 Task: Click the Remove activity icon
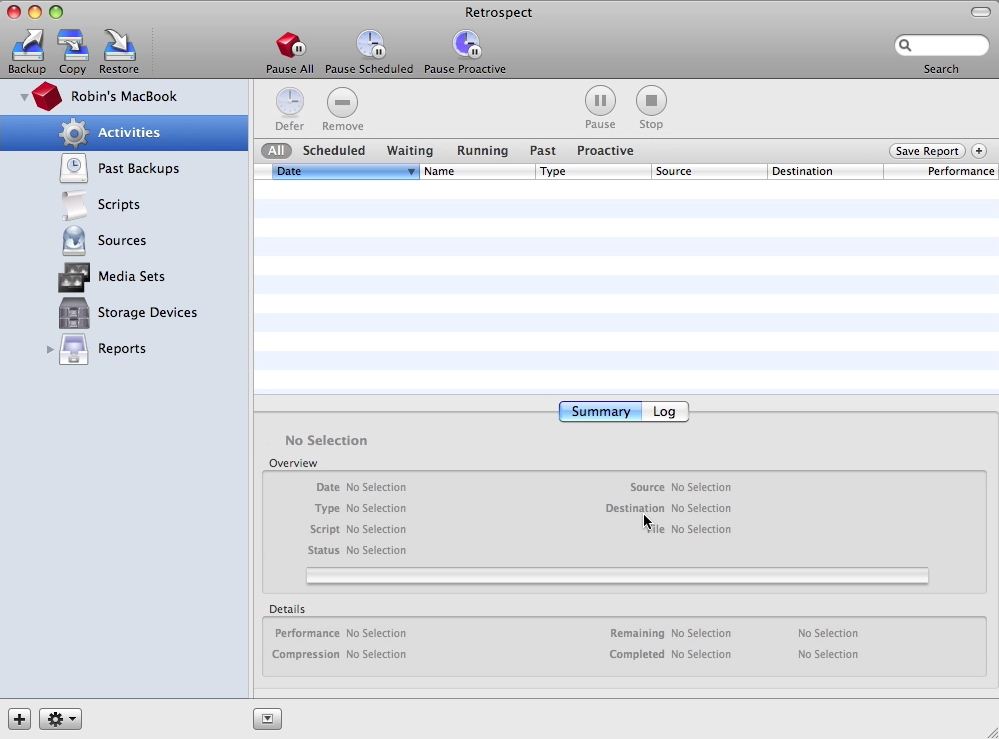point(342,102)
